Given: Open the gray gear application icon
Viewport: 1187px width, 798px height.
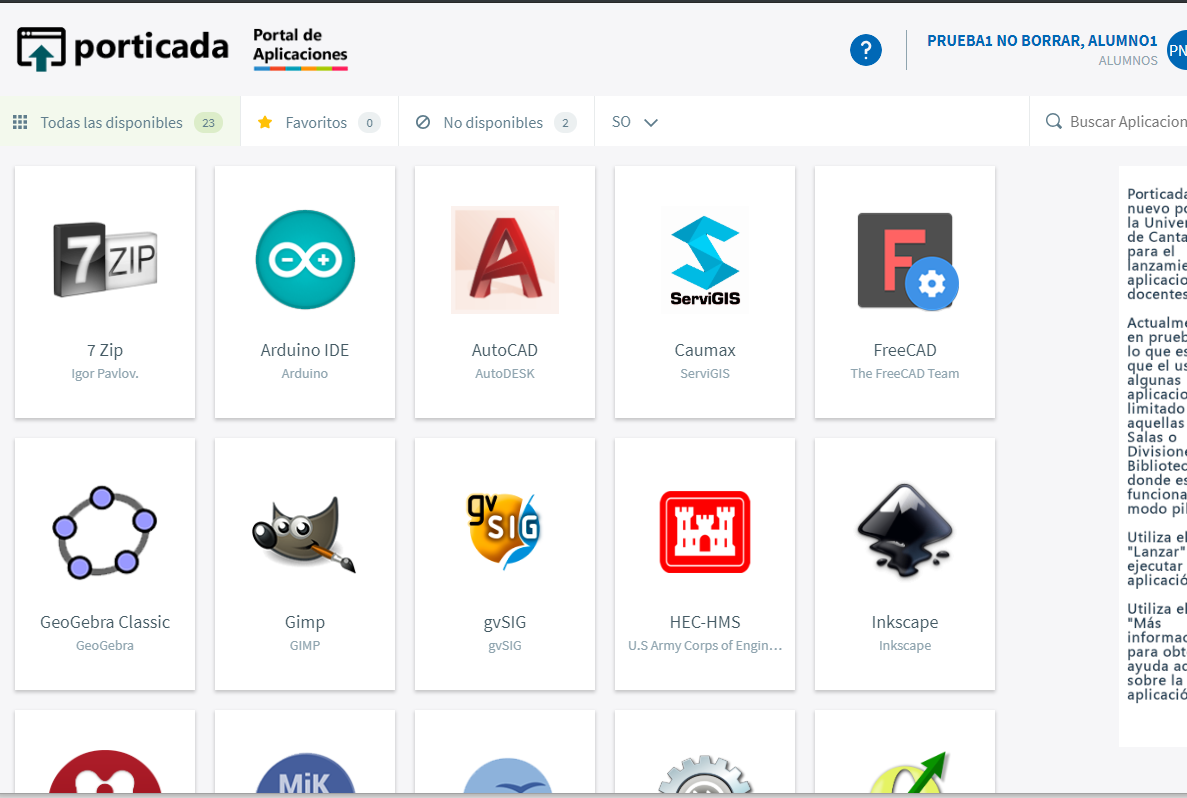Looking at the screenshot, I should click(x=705, y=774).
